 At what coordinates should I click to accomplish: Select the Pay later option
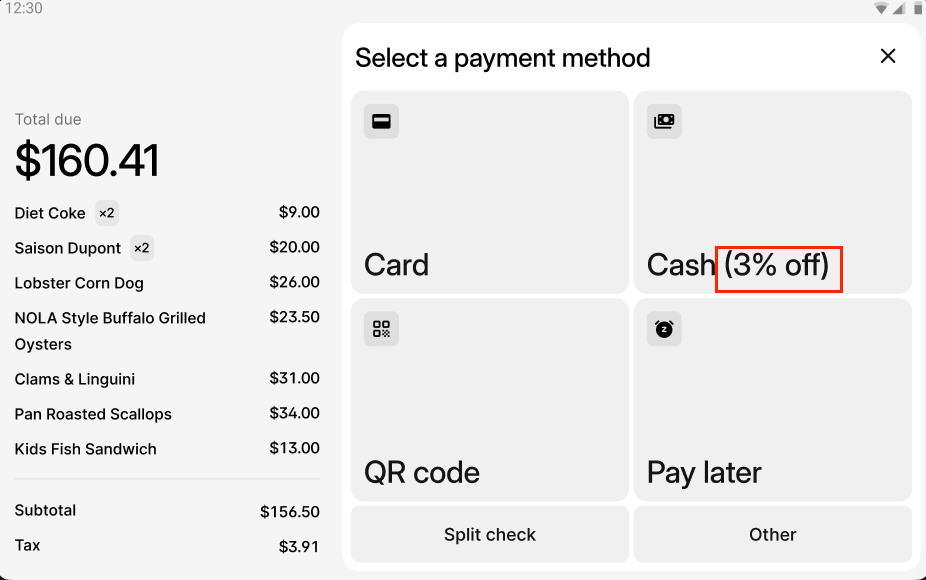772,400
